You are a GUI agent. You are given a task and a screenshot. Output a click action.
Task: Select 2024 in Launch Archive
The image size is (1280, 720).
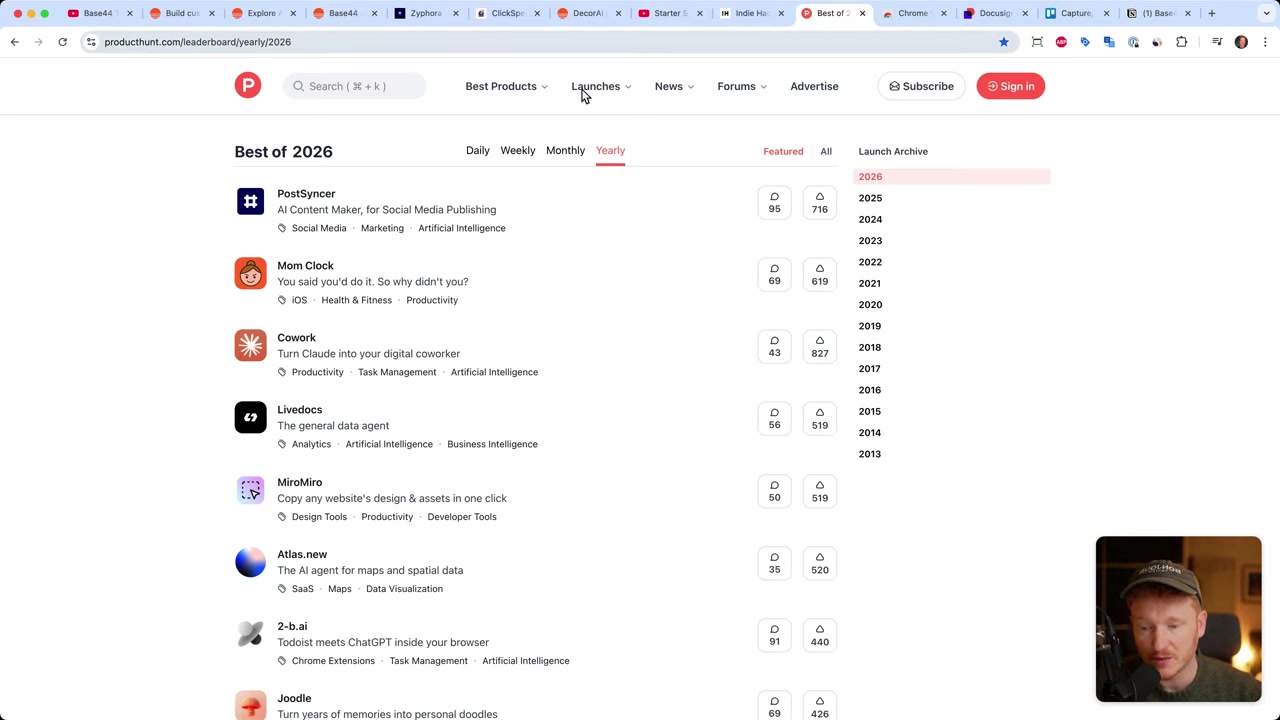[x=870, y=219]
